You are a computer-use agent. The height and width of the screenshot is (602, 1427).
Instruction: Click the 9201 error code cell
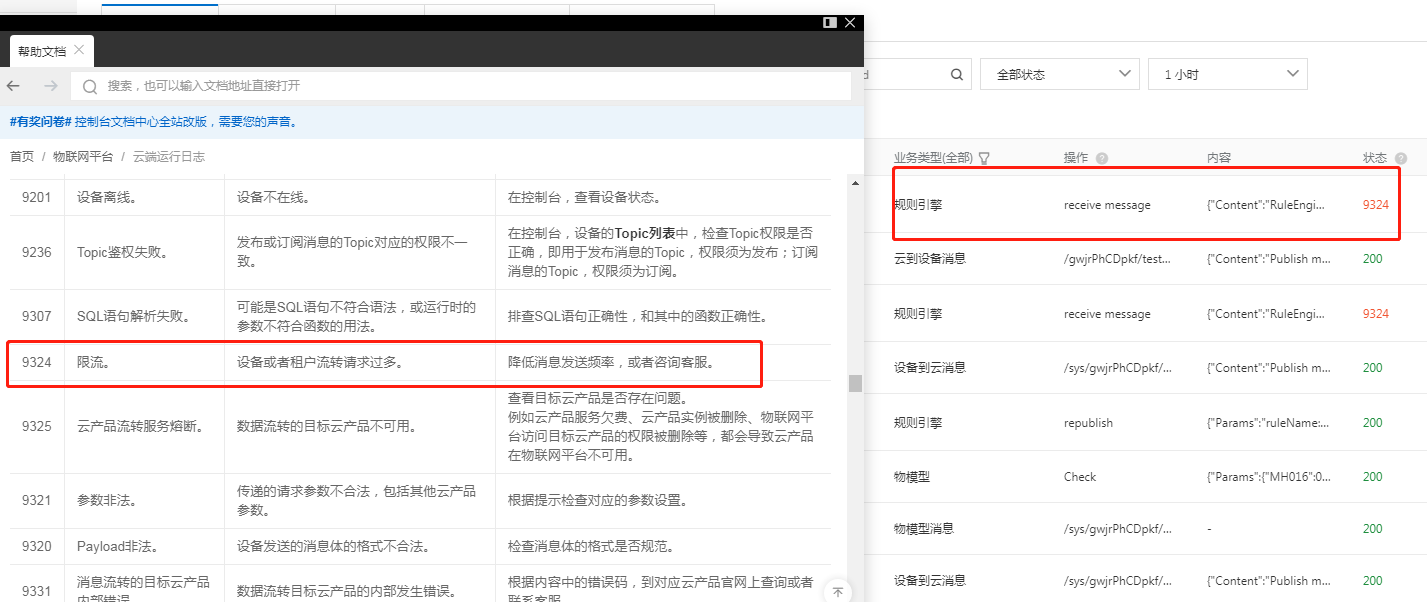36,197
